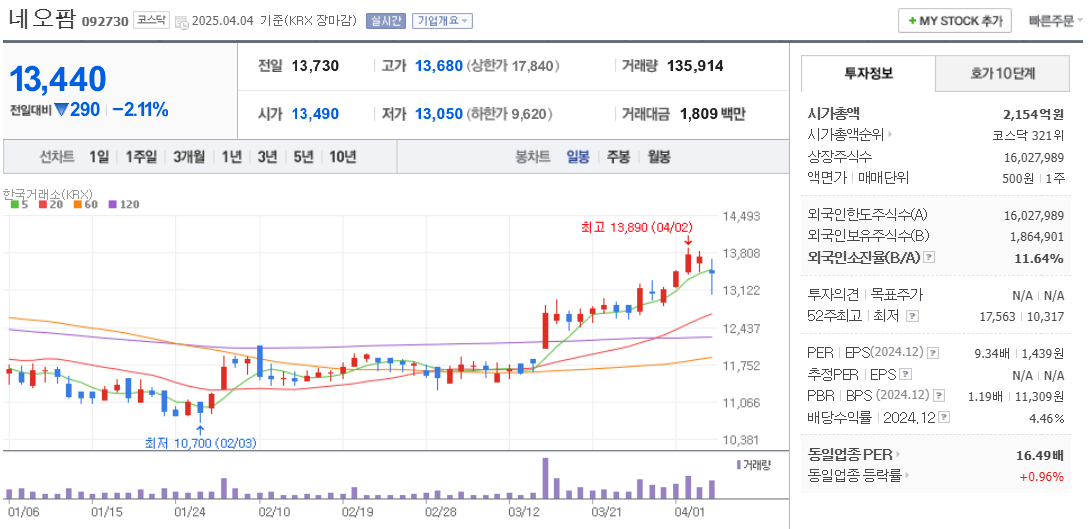Viewport: 1090px width, 529px height.
Task: Click the 거래대금 value 1,809 백만
Action: click(x=712, y=114)
